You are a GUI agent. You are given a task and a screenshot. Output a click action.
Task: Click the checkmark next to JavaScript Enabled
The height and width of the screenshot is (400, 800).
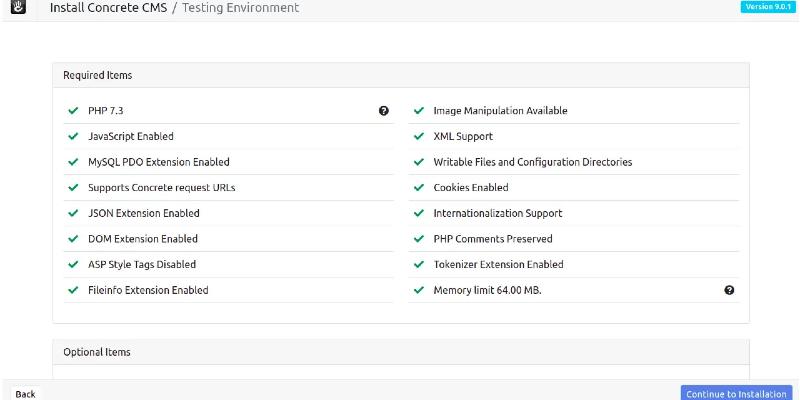coord(73,136)
